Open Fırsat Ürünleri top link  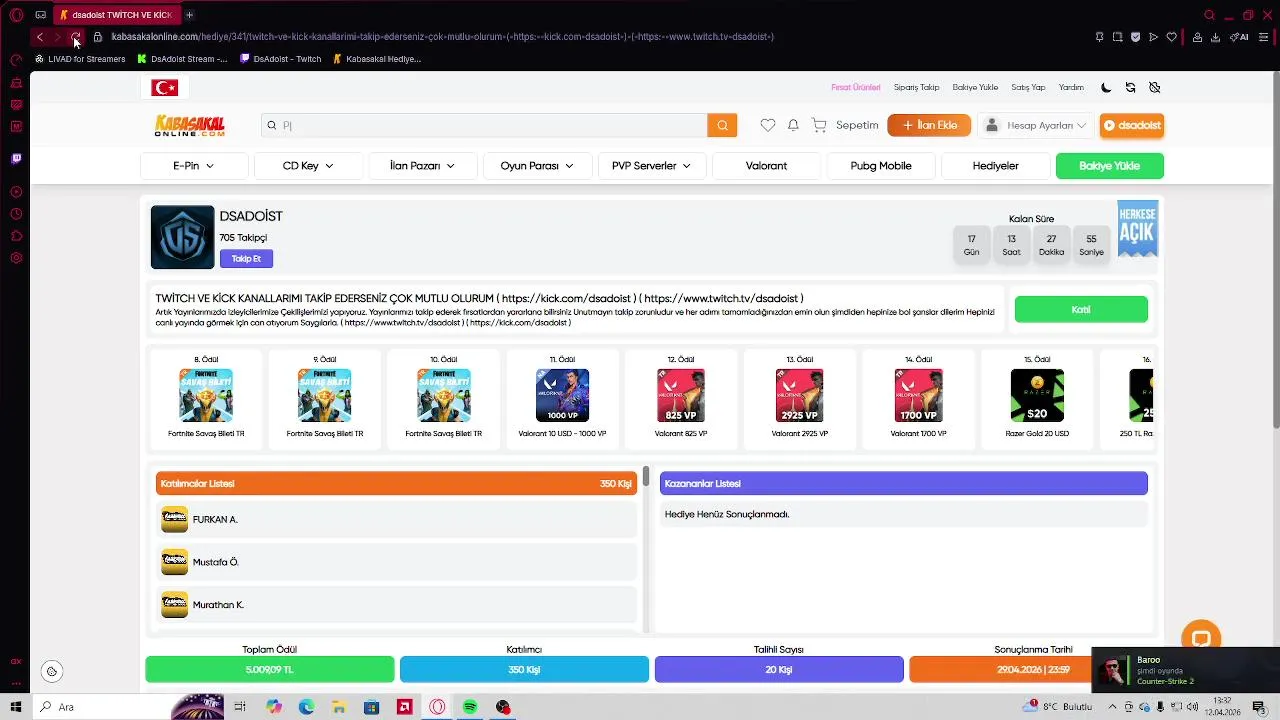[856, 88]
